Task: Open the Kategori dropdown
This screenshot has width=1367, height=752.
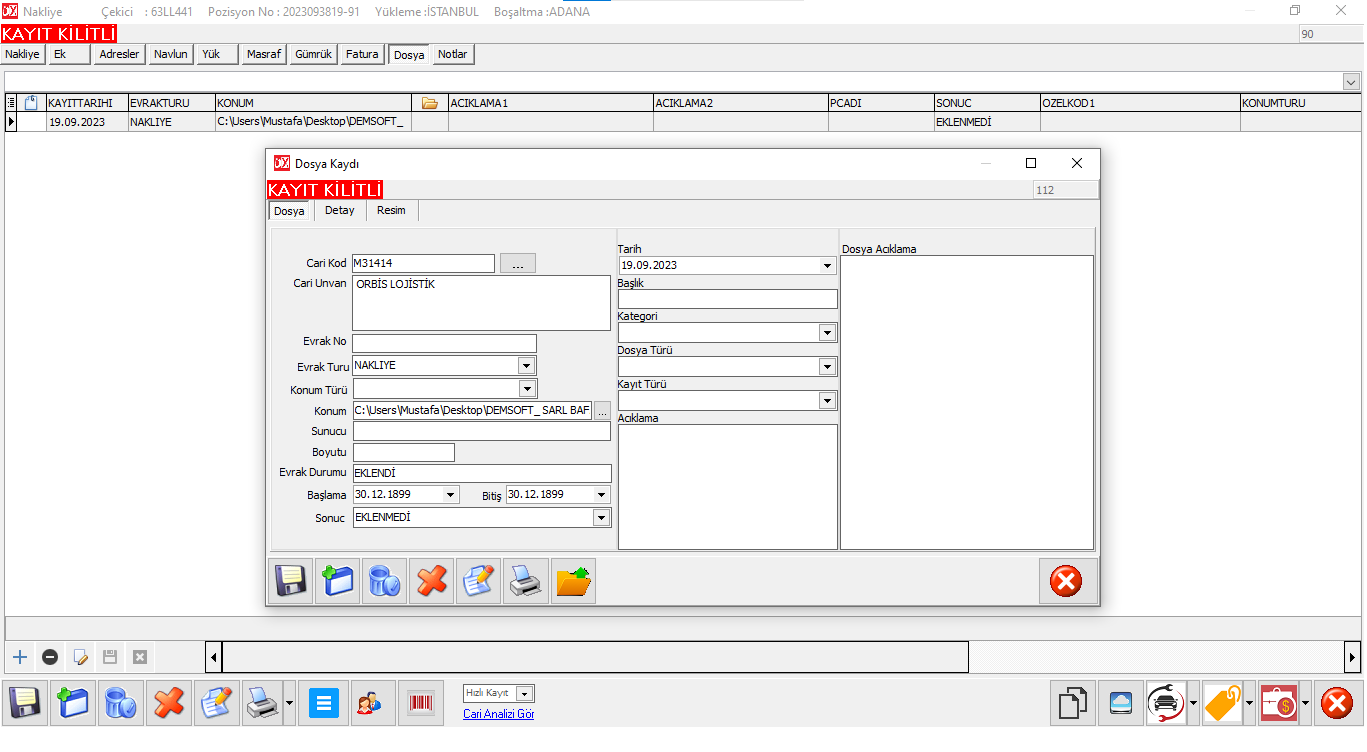Action: coord(827,333)
